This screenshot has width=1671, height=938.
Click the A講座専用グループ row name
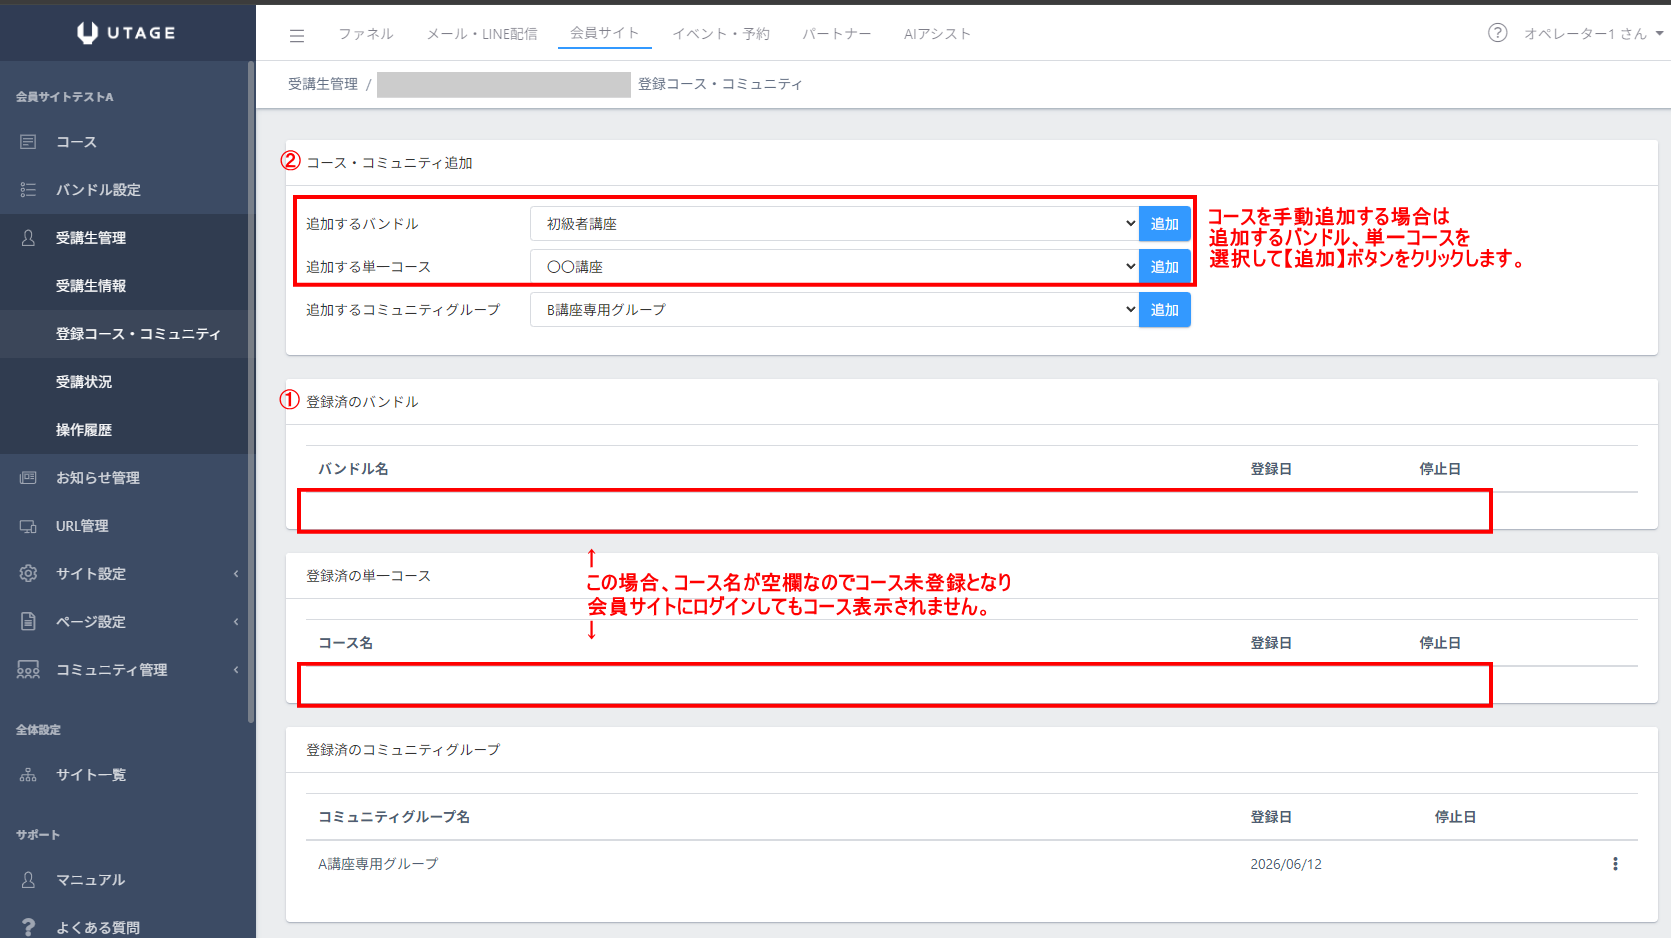[378, 864]
